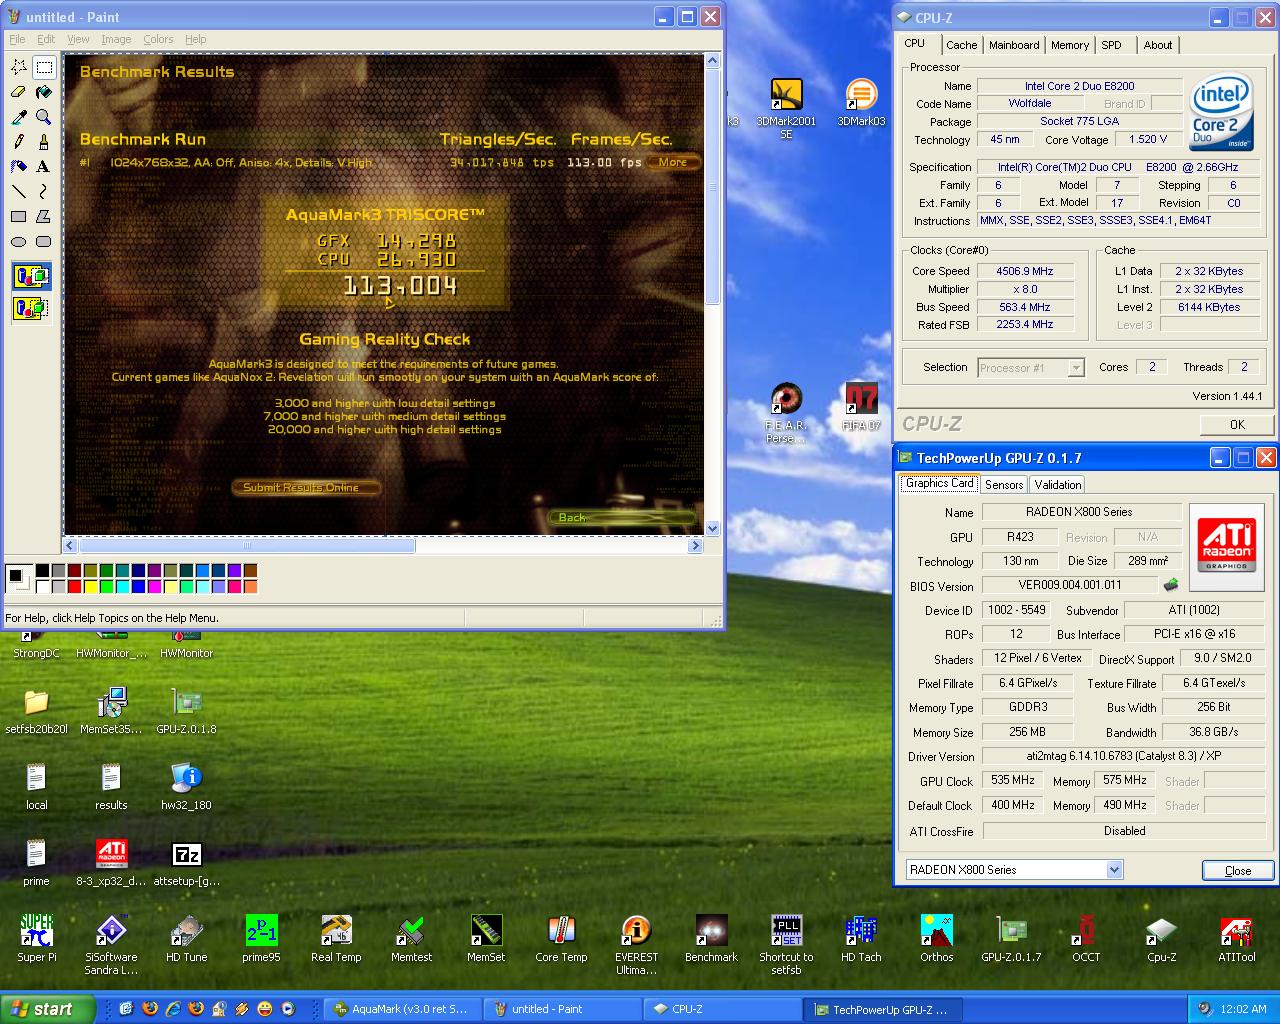Pick the Airbrush spray can tool
This screenshot has height=1024, width=1280.
click(x=19, y=167)
